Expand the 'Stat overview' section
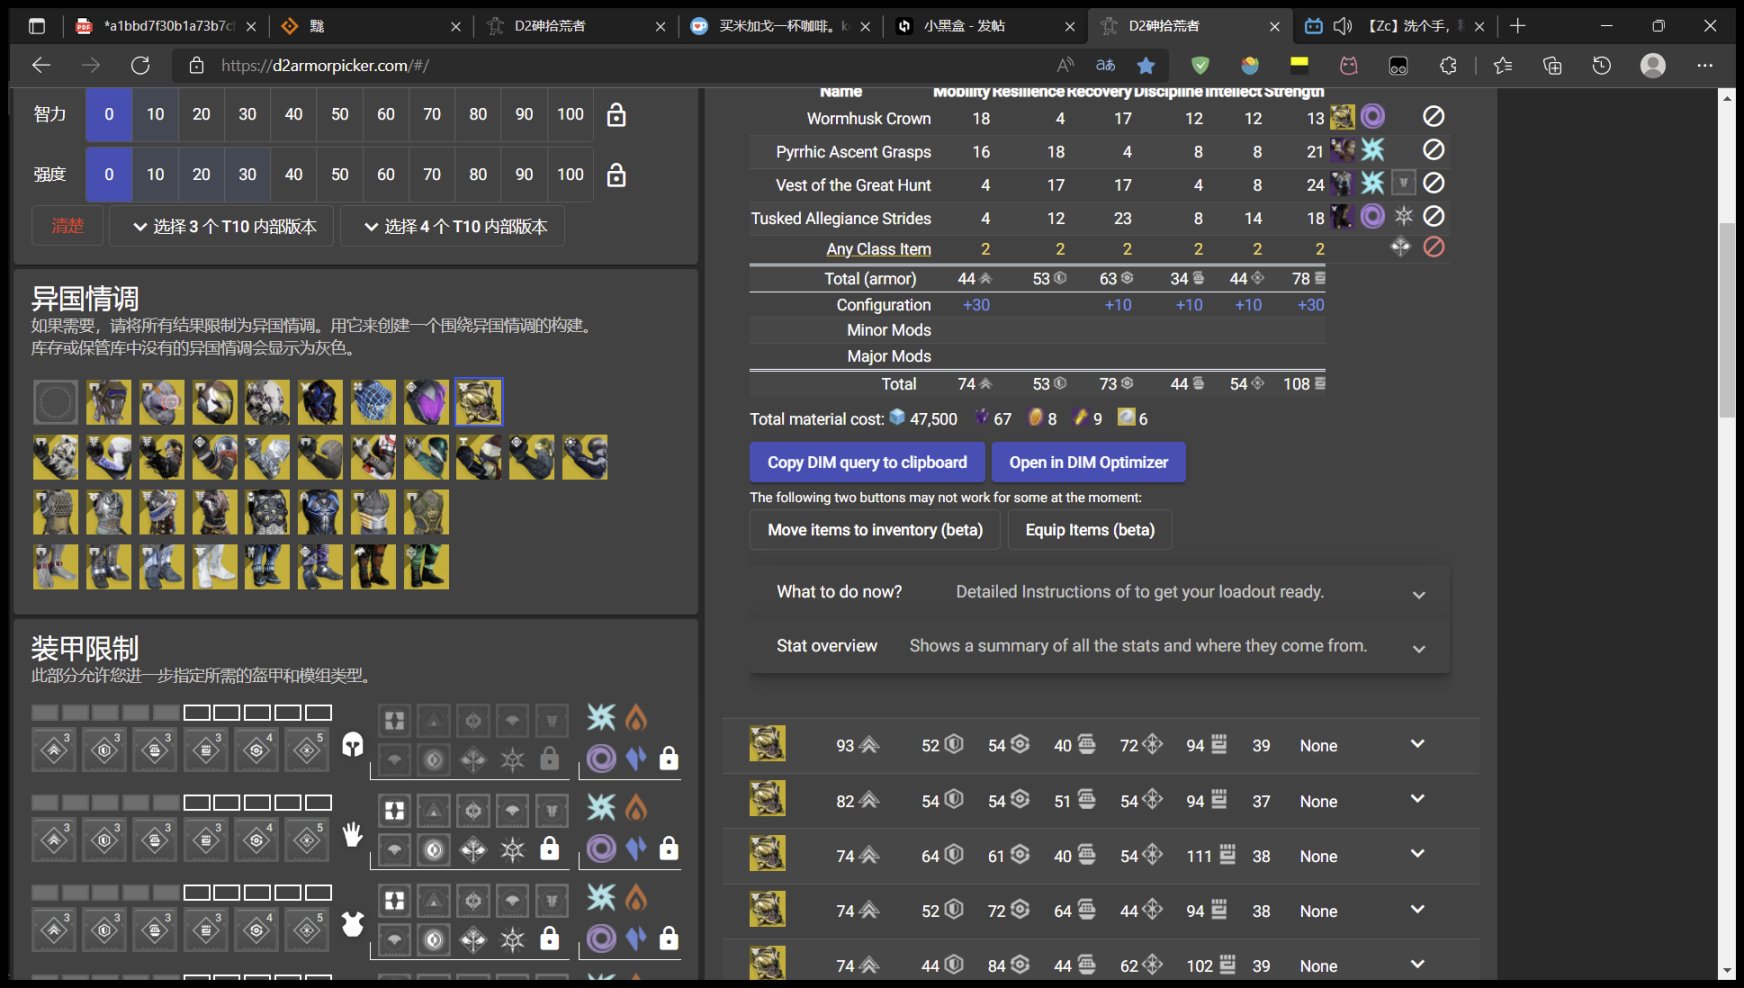This screenshot has height=988, width=1744. (x=1100, y=646)
